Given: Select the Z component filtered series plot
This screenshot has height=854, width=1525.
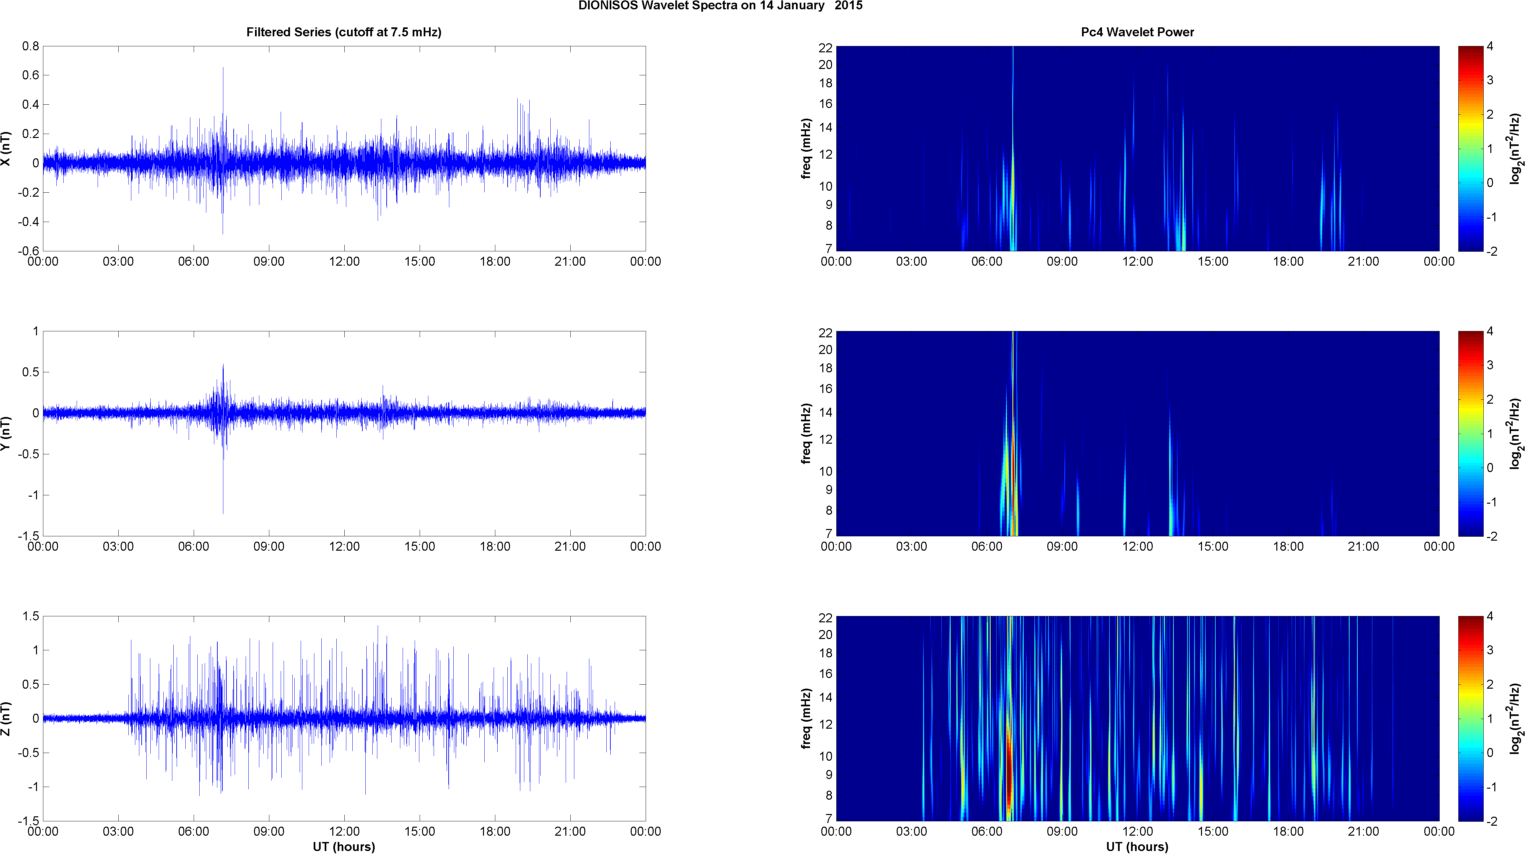Looking at the screenshot, I should (344, 718).
